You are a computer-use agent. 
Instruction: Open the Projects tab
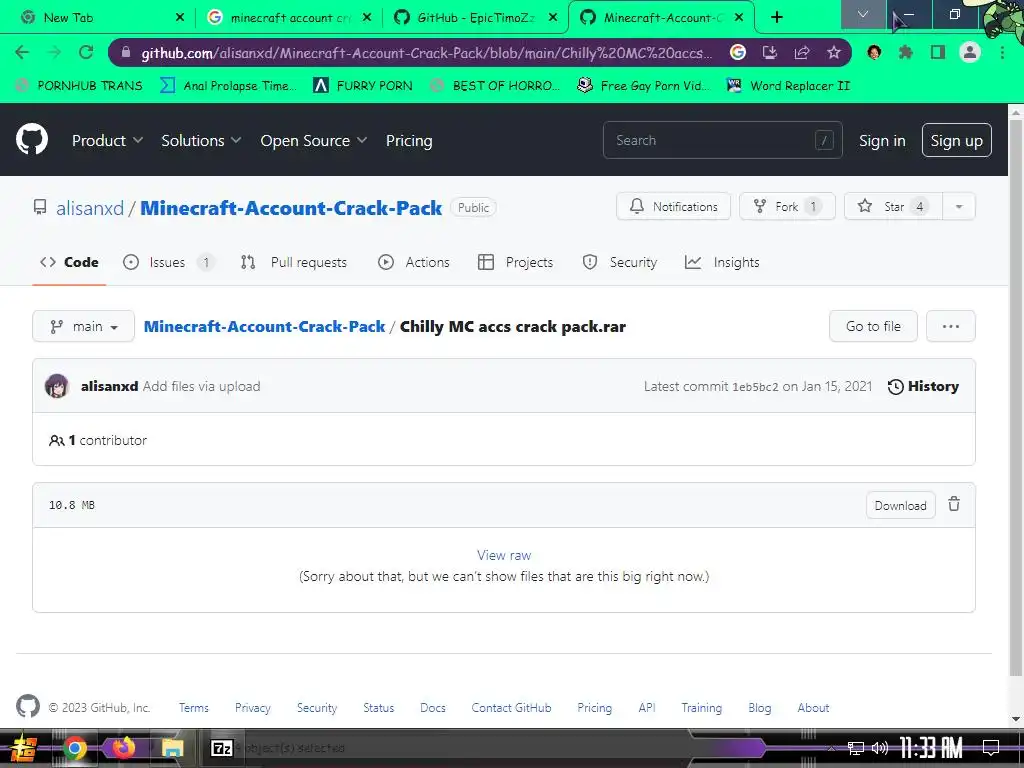click(x=516, y=262)
